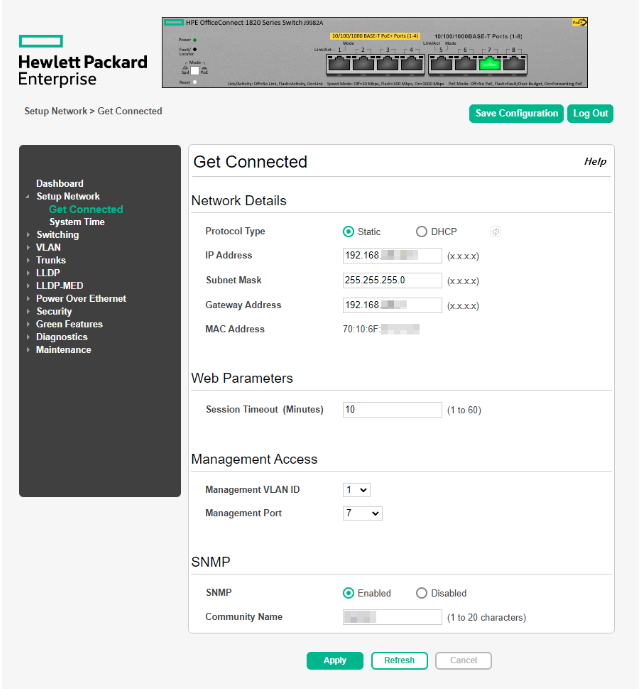The image size is (641, 689).
Task: Select the Static protocol type
Action: pyautogui.click(x=348, y=232)
